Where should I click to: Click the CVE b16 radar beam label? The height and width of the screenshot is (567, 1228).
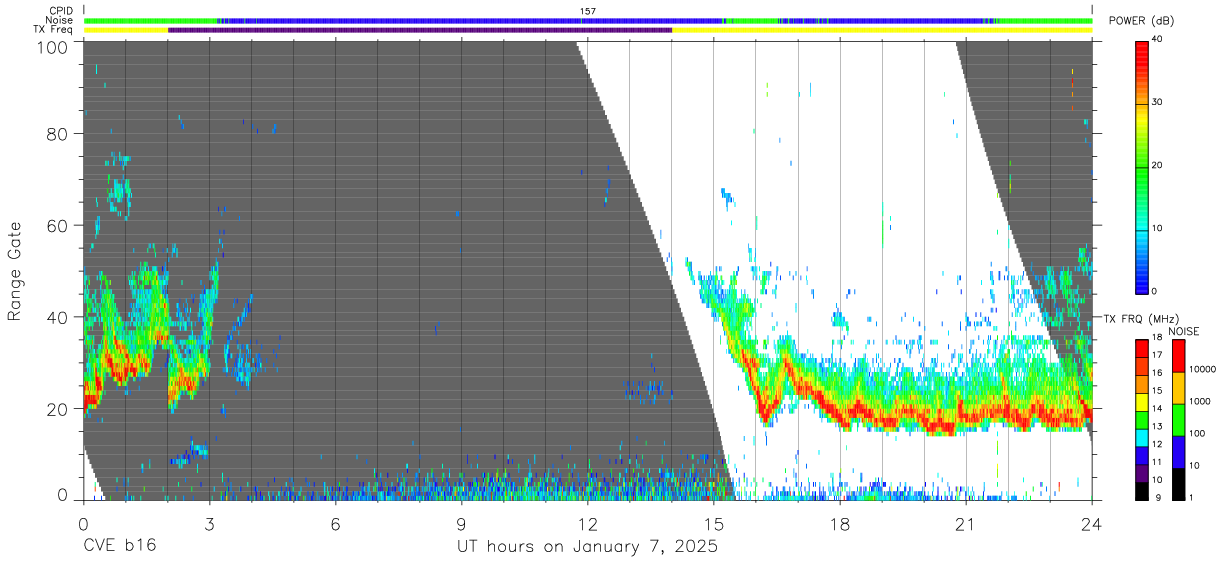pyautogui.click(x=119, y=547)
